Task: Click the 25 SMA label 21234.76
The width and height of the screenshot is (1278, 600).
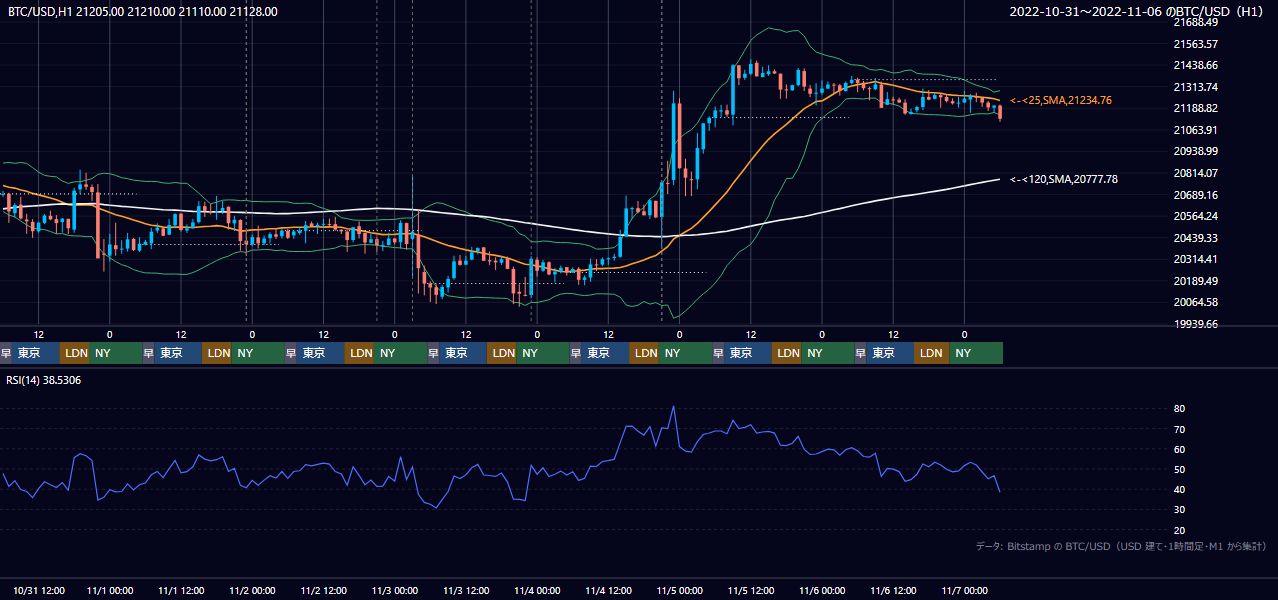Action: click(x=1061, y=100)
